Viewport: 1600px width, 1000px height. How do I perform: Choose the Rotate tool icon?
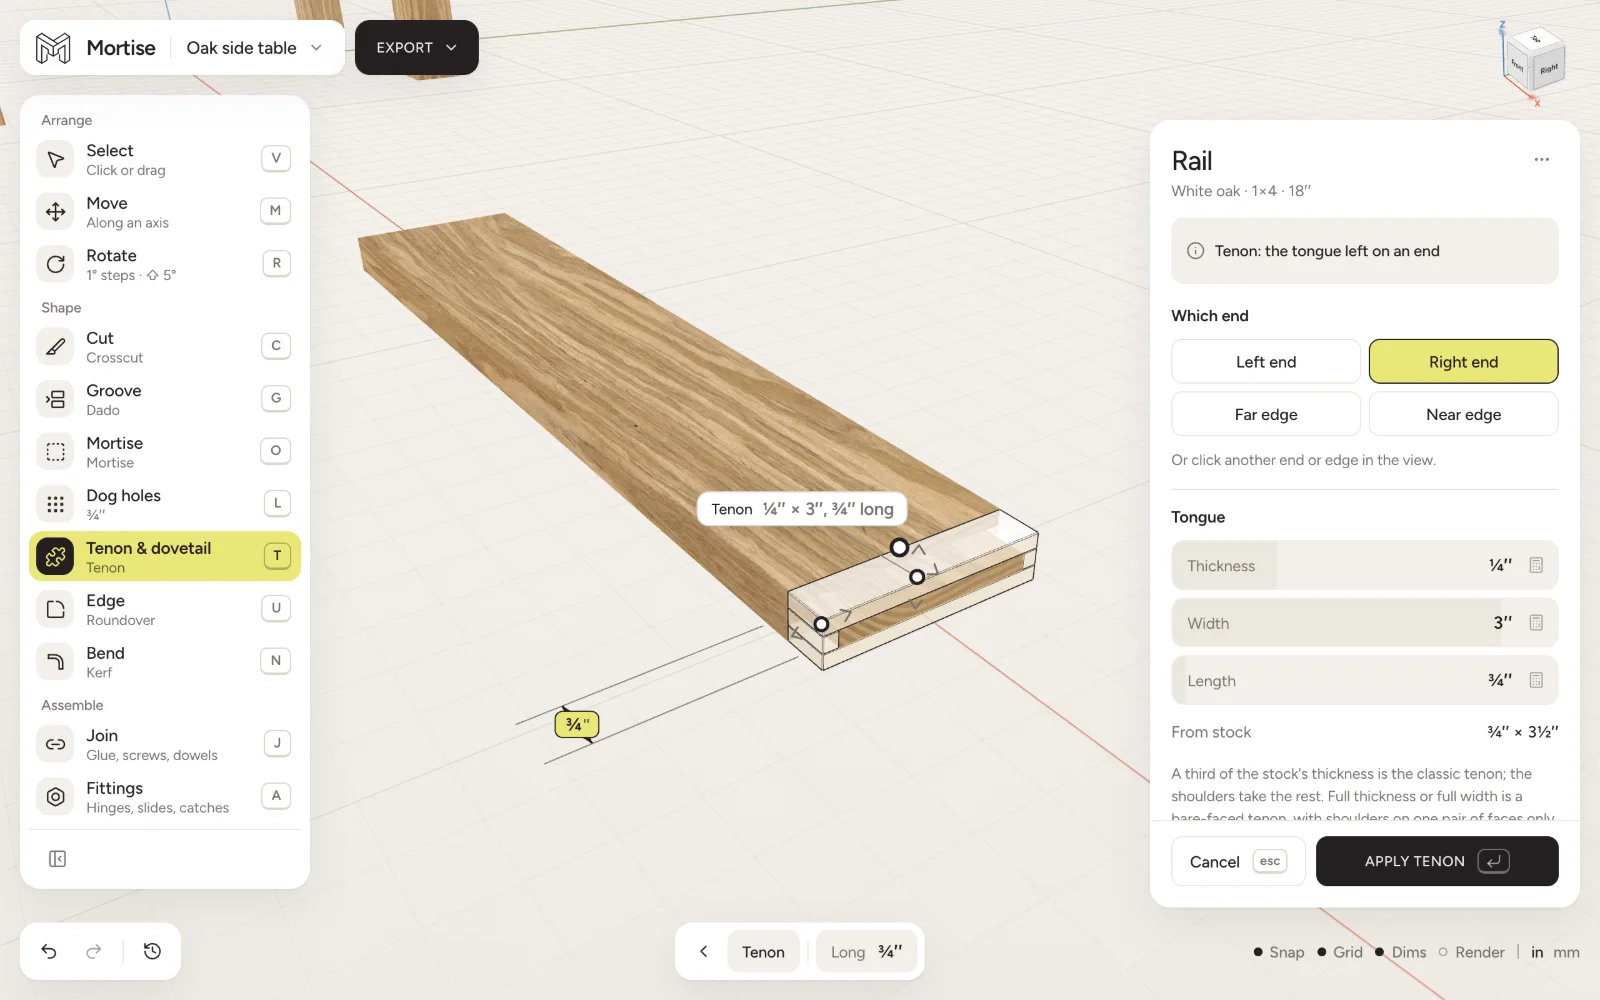point(56,264)
